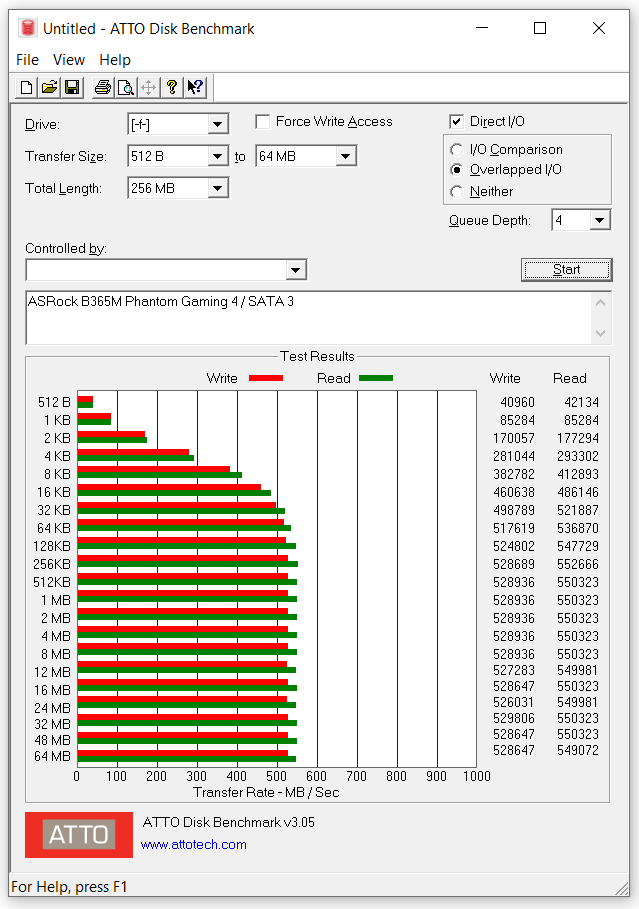Open the Help menu

point(115,60)
